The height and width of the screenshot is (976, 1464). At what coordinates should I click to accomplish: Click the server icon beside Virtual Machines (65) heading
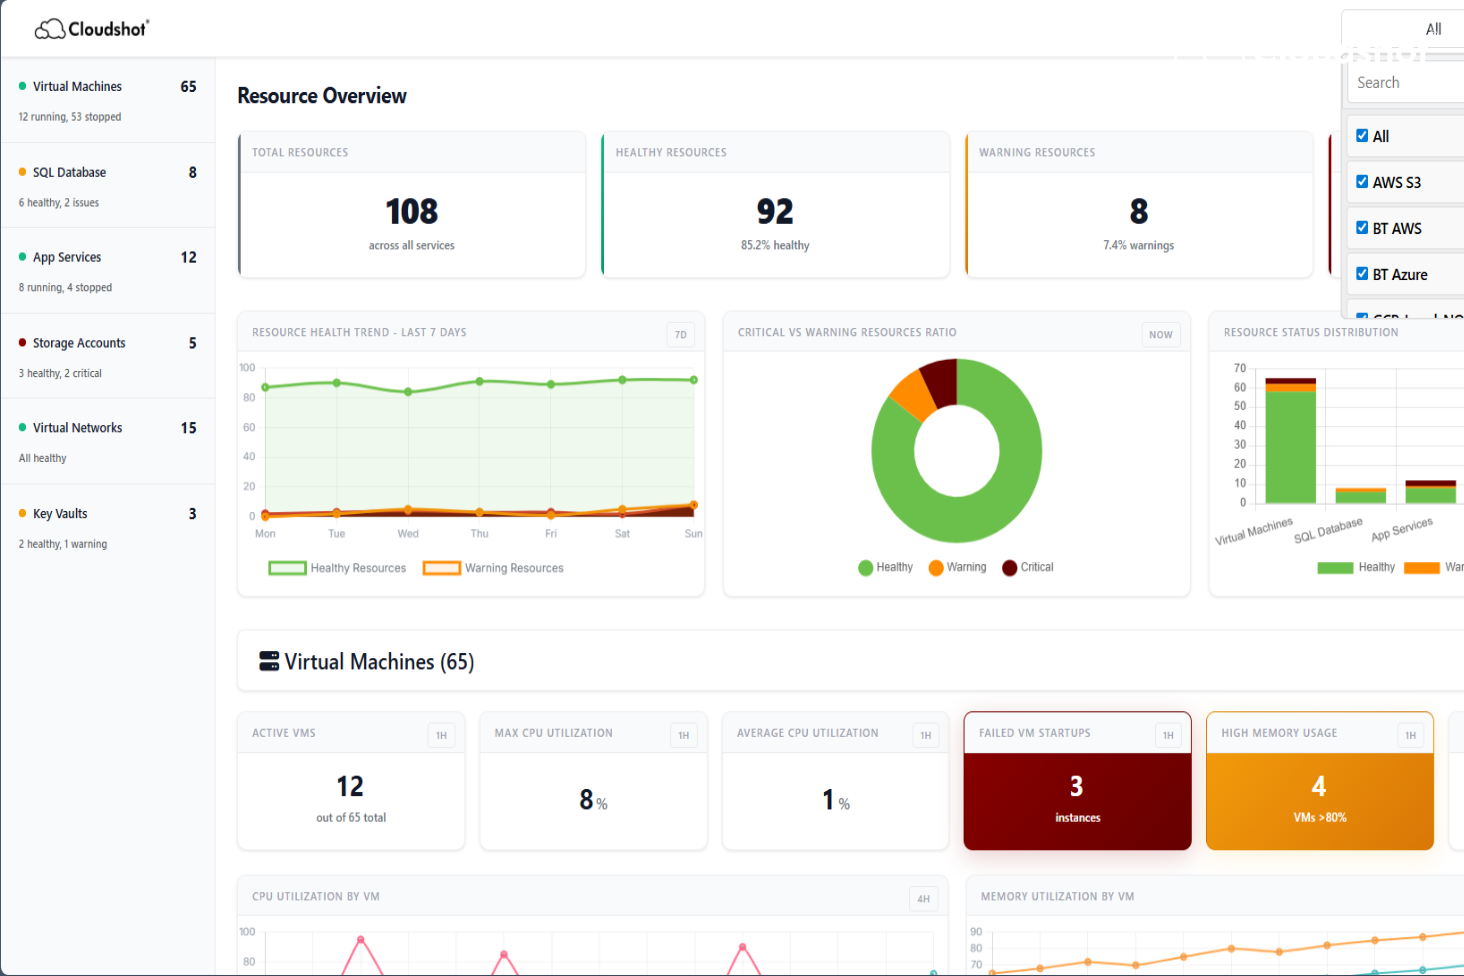tap(268, 661)
